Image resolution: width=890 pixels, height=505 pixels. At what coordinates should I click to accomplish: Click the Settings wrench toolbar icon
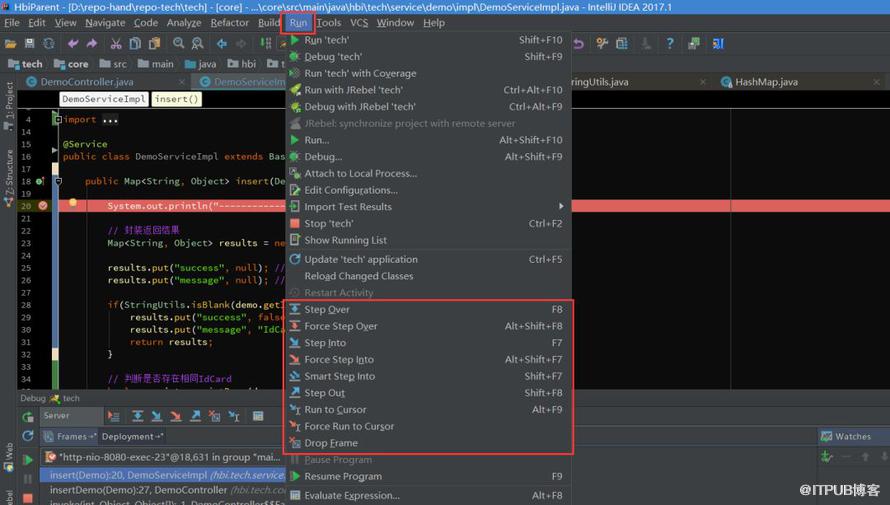pos(602,44)
